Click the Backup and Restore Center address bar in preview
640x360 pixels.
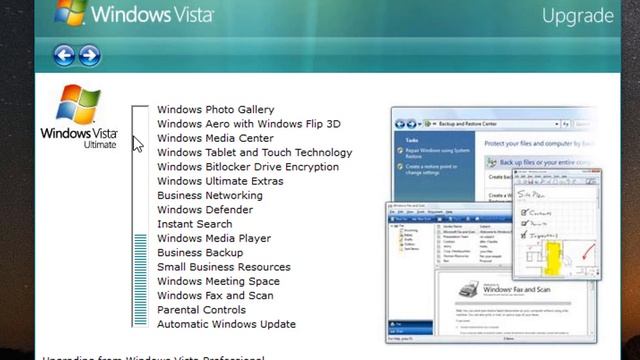(491, 124)
